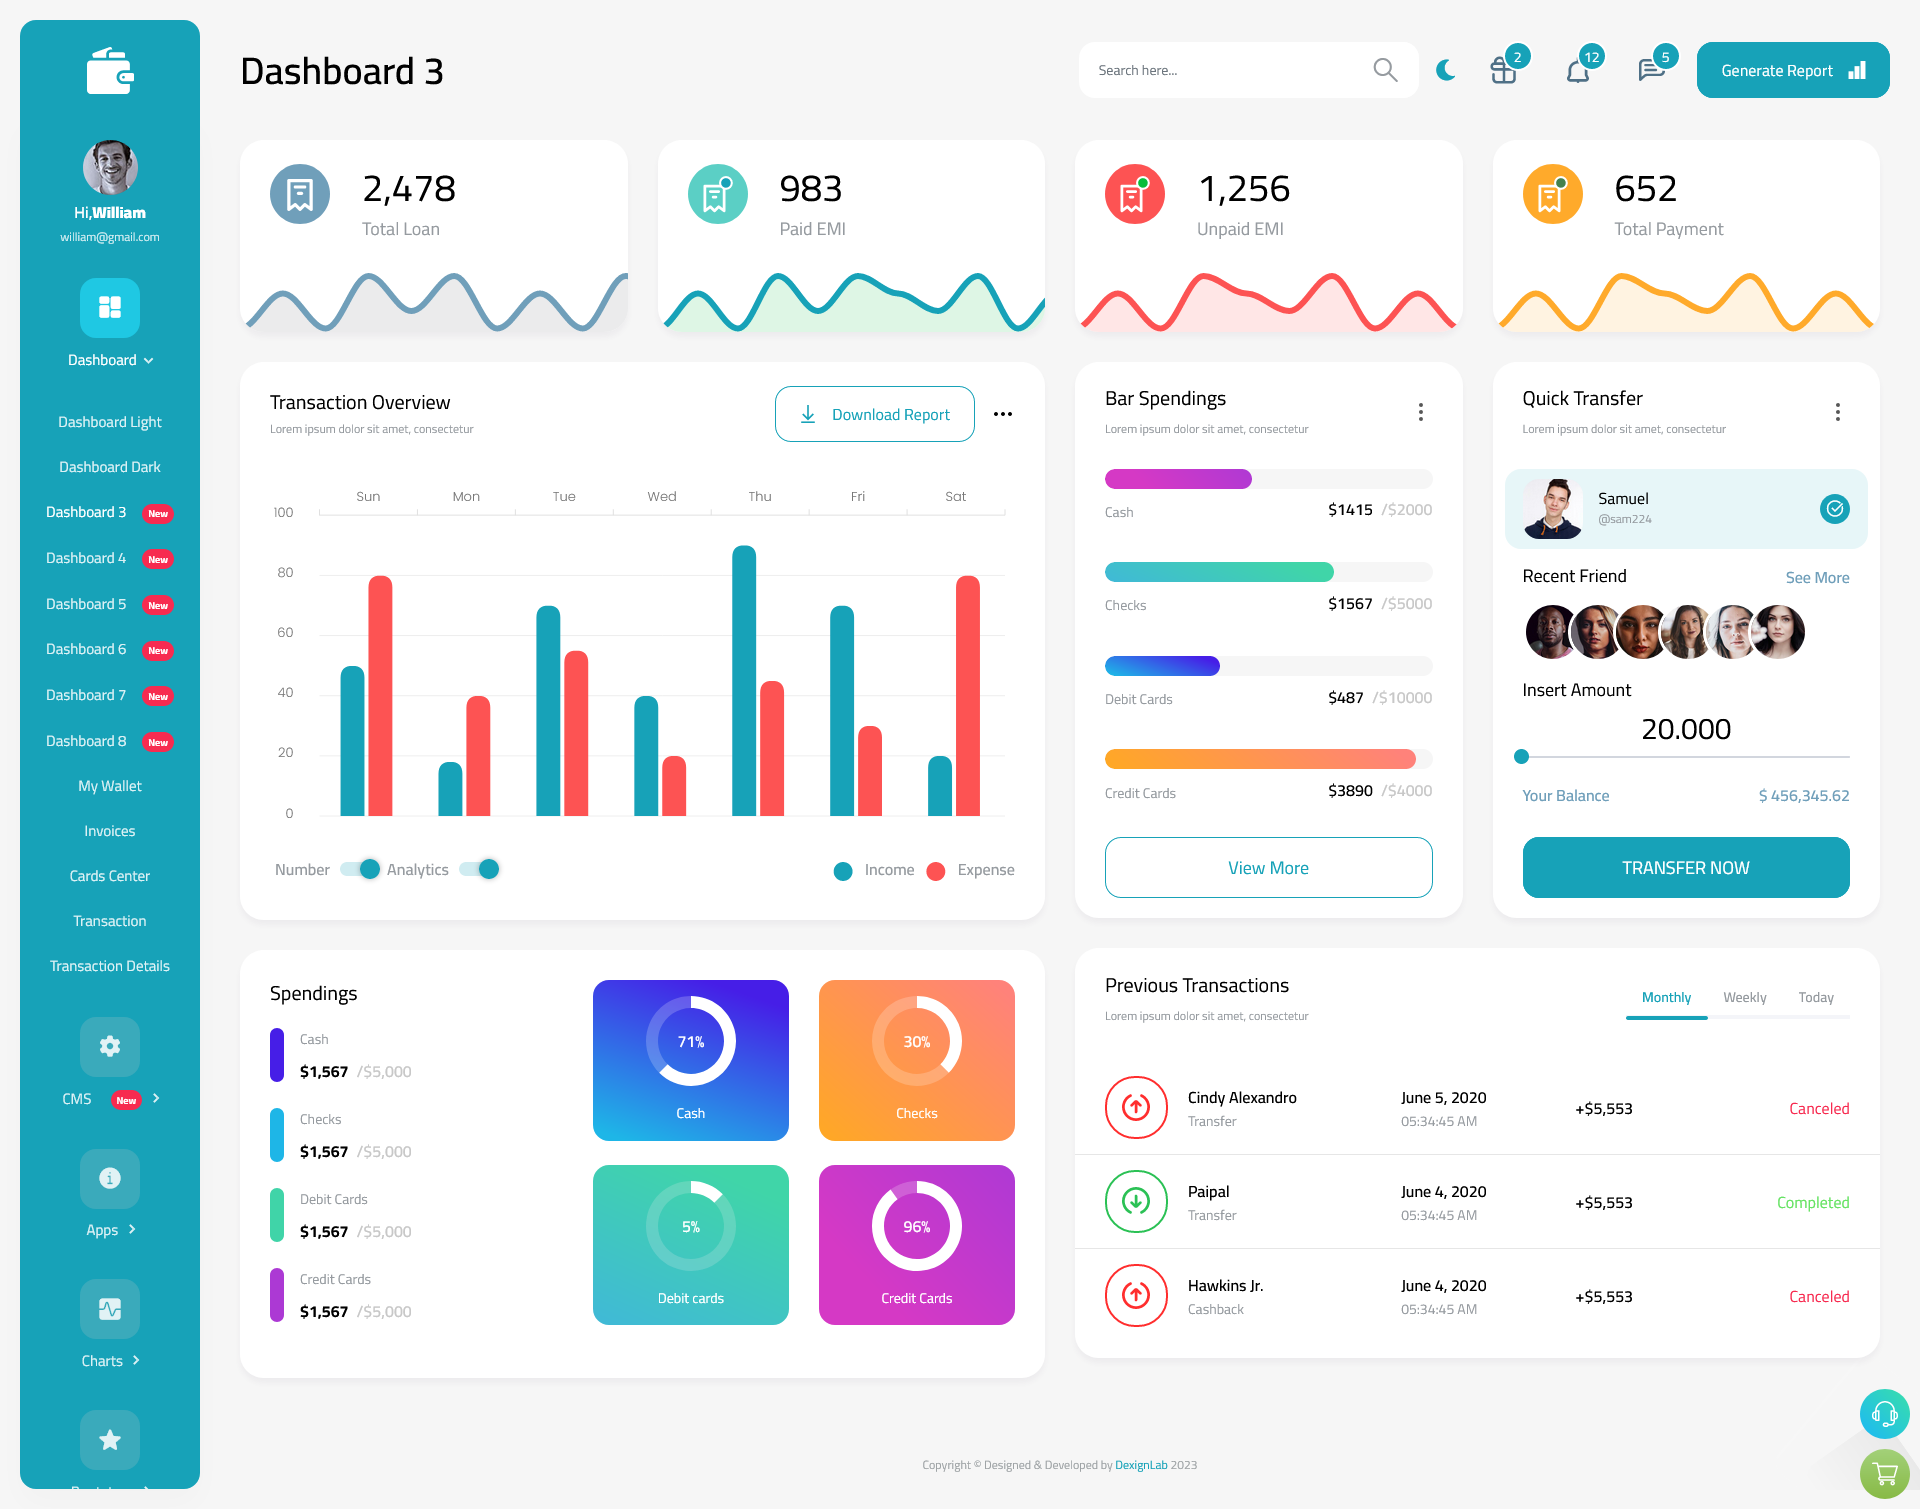Click the Total Loan summary icon
Screen dimensions: 1920x1509
click(299, 190)
